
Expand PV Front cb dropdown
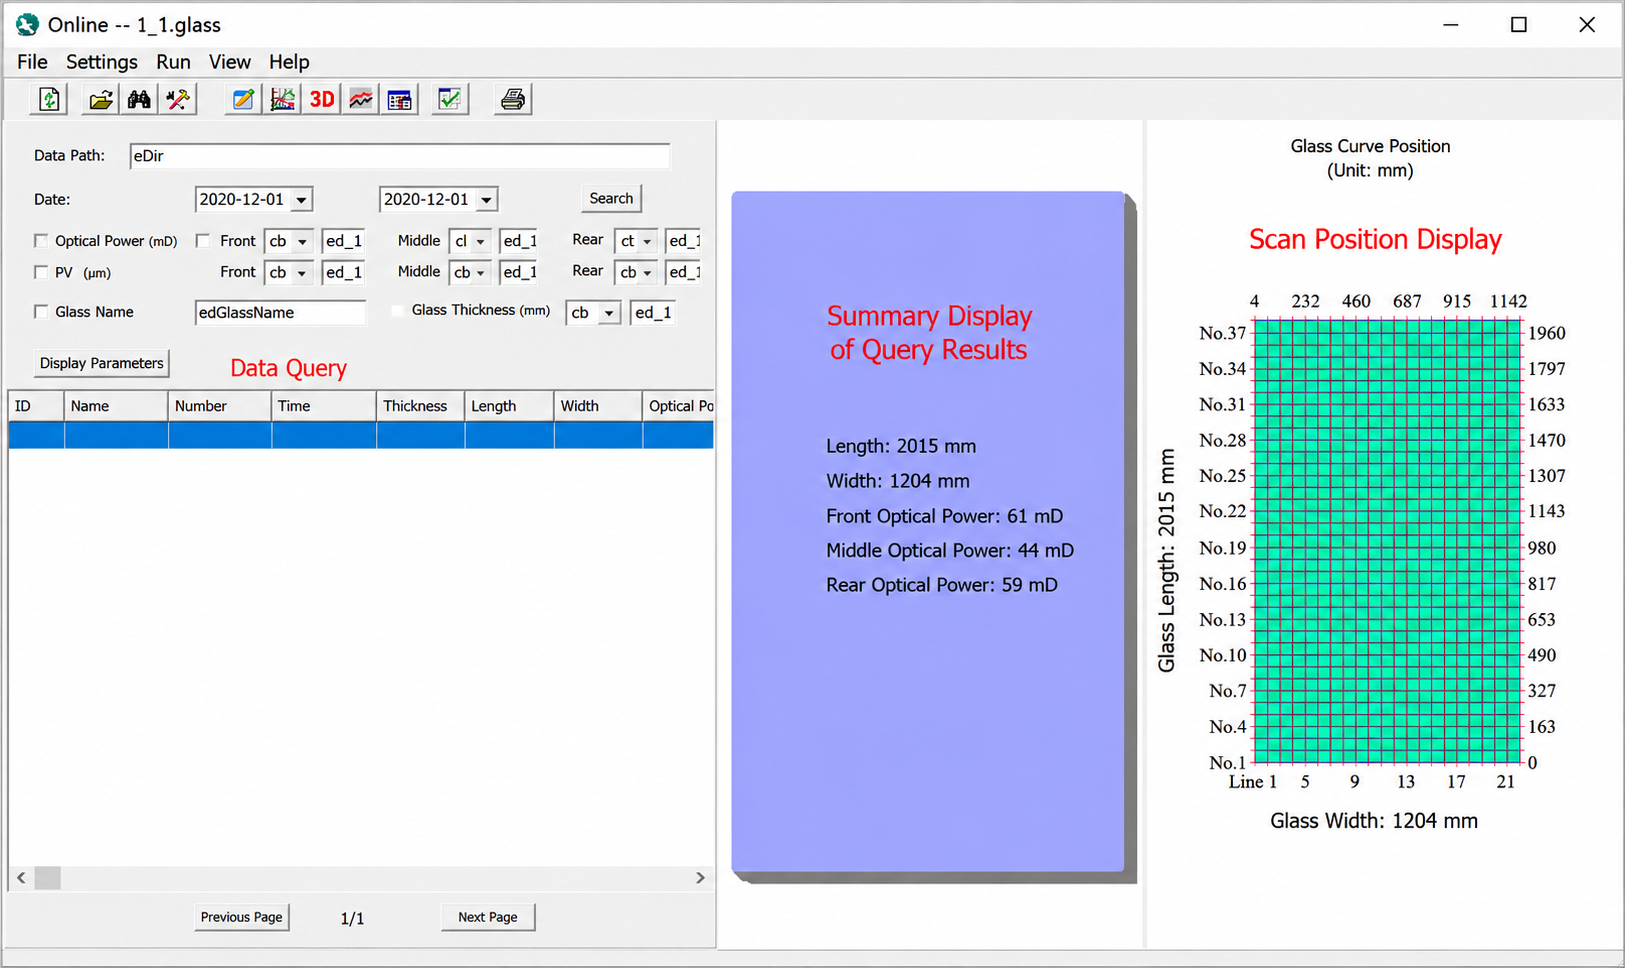click(x=302, y=272)
